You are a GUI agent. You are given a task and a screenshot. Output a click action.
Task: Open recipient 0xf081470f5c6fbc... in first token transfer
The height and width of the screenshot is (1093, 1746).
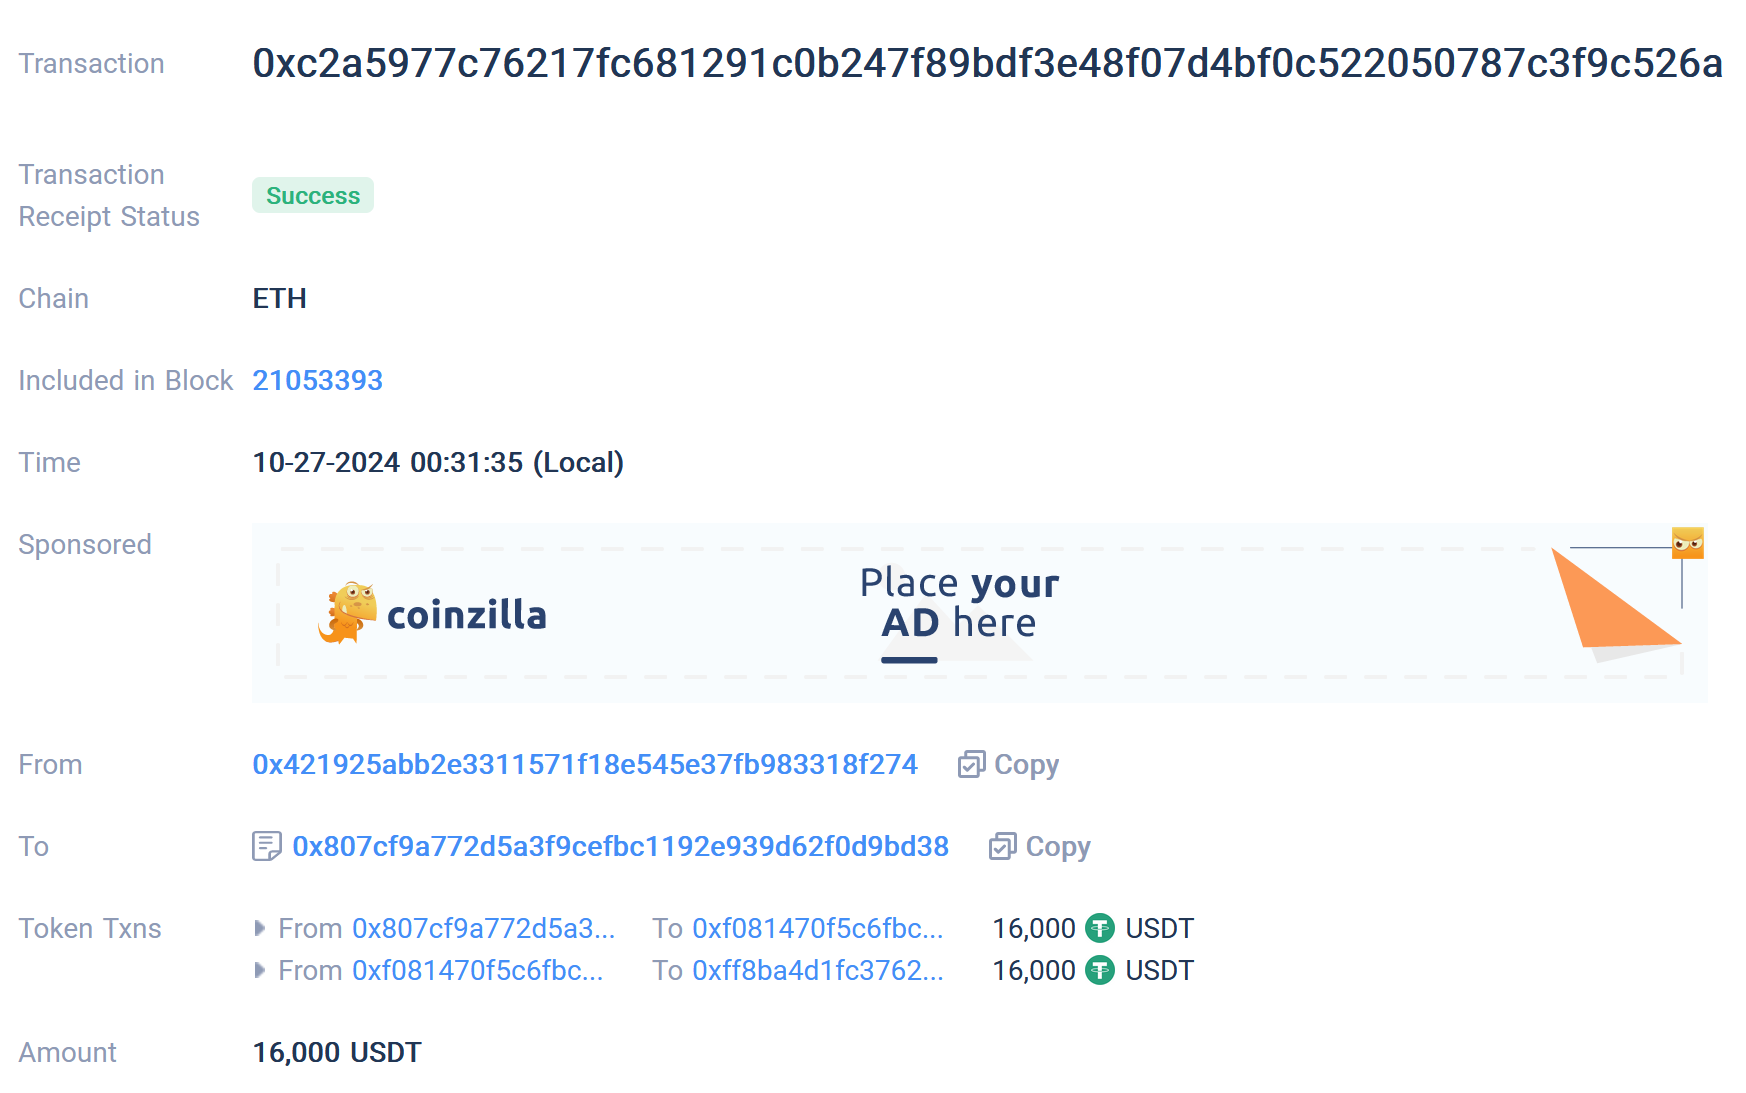coord(817,929)
